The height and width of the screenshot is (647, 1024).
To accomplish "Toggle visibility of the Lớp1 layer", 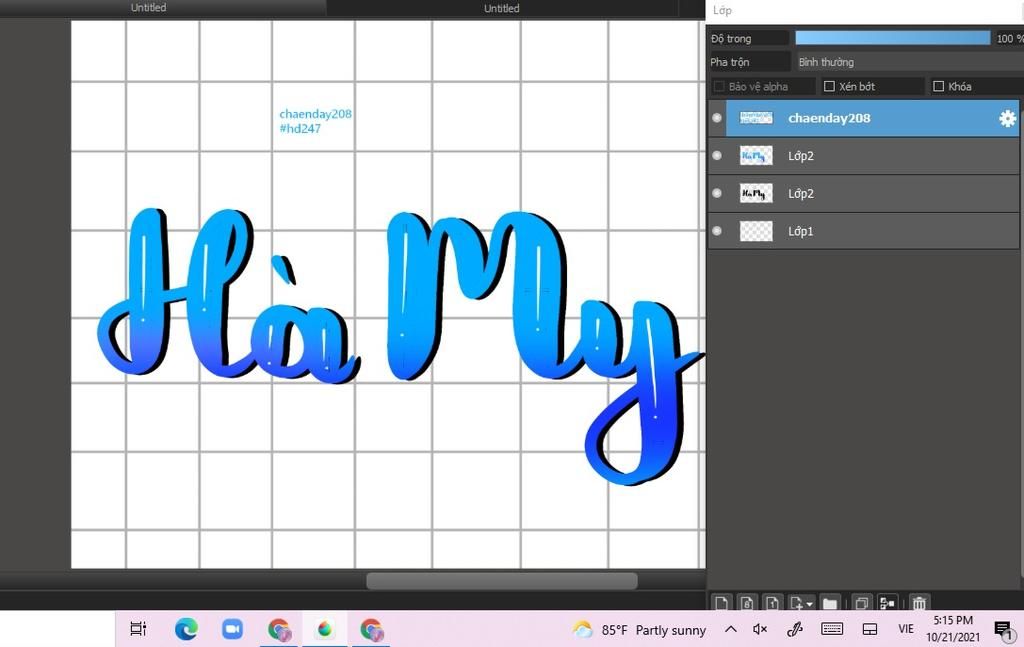I will [717, 230].
